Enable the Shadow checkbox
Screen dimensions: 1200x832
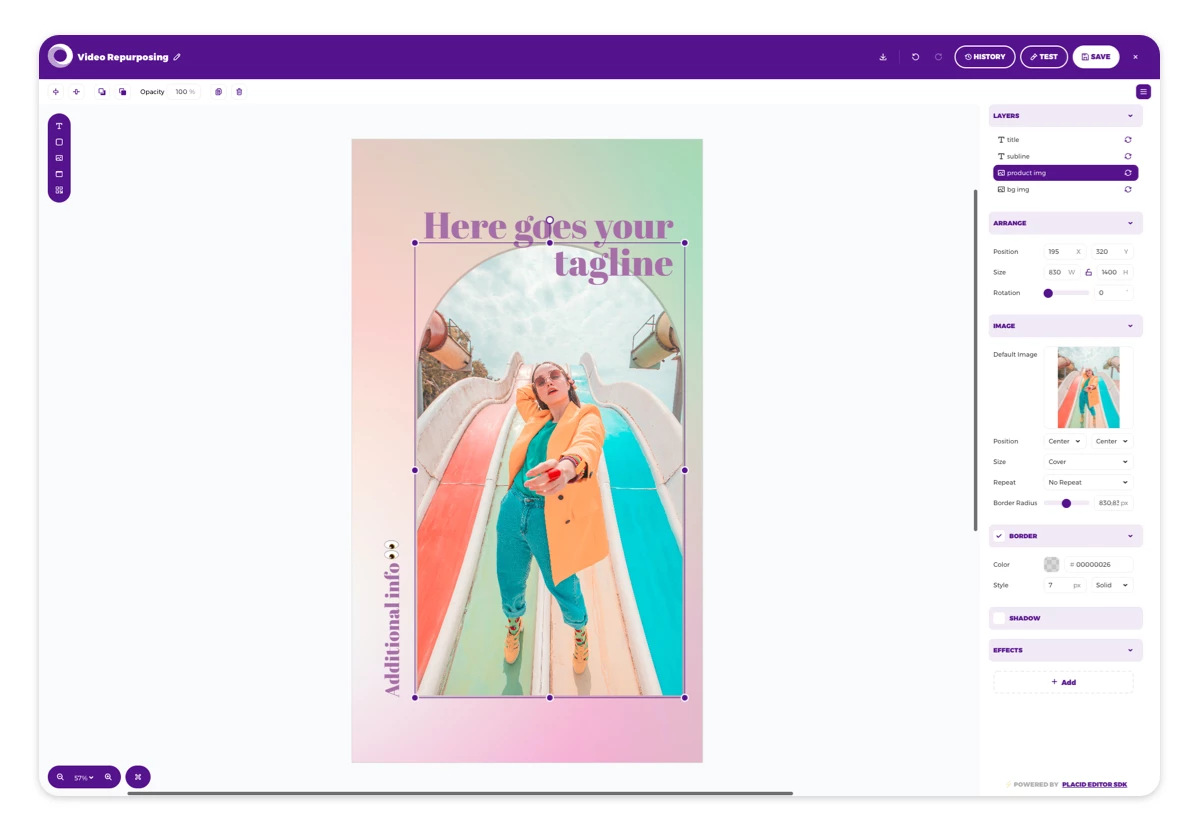pos(999,618)
